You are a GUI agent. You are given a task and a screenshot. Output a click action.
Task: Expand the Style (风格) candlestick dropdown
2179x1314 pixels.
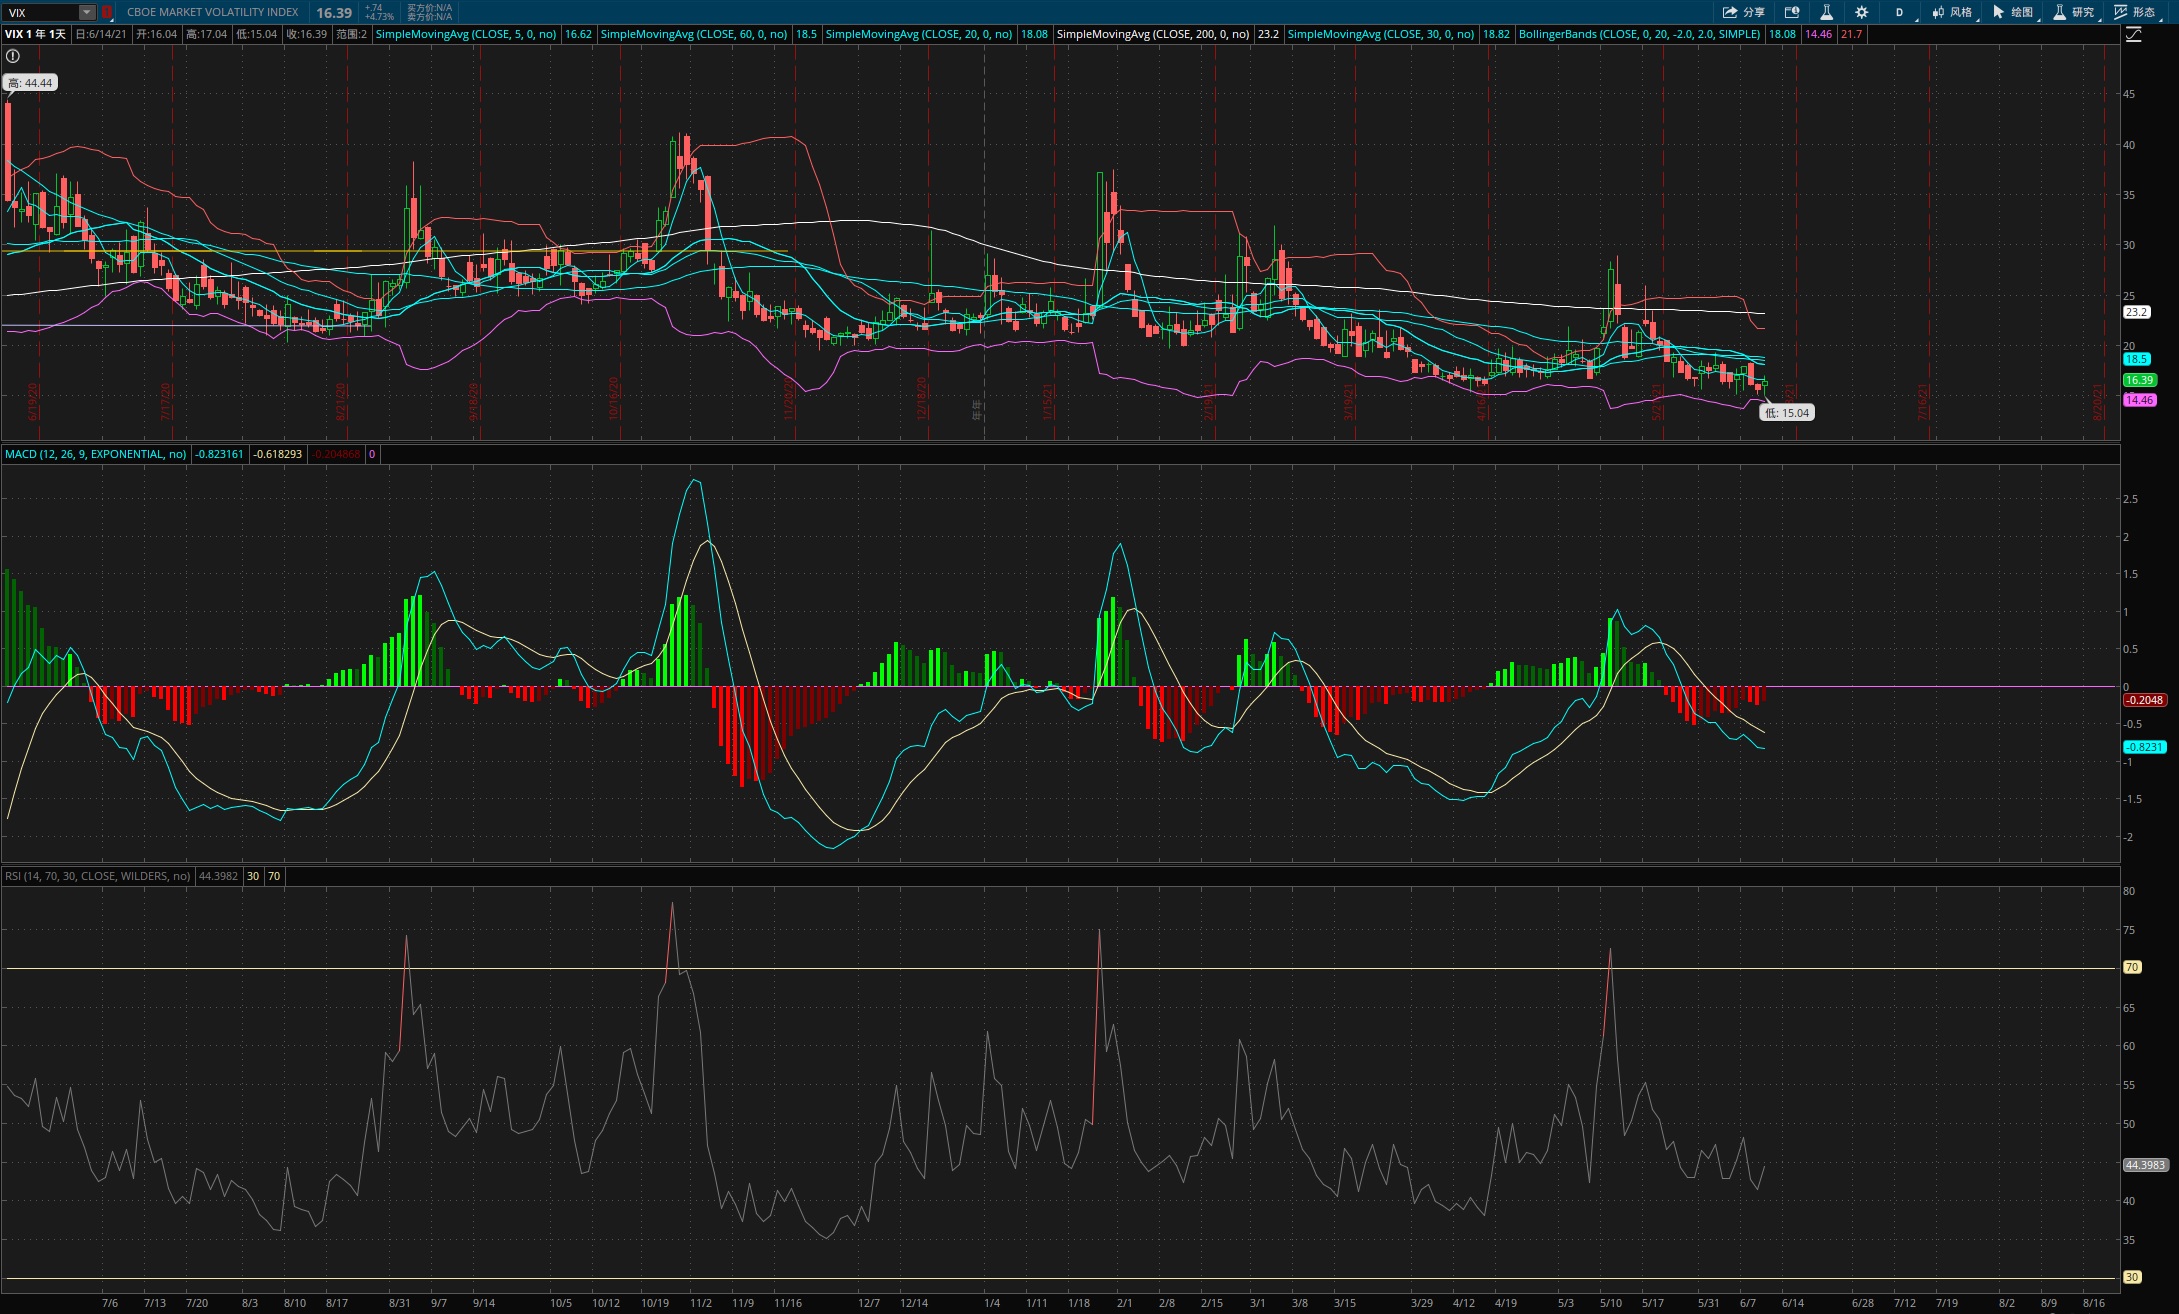click(1952, 12)
